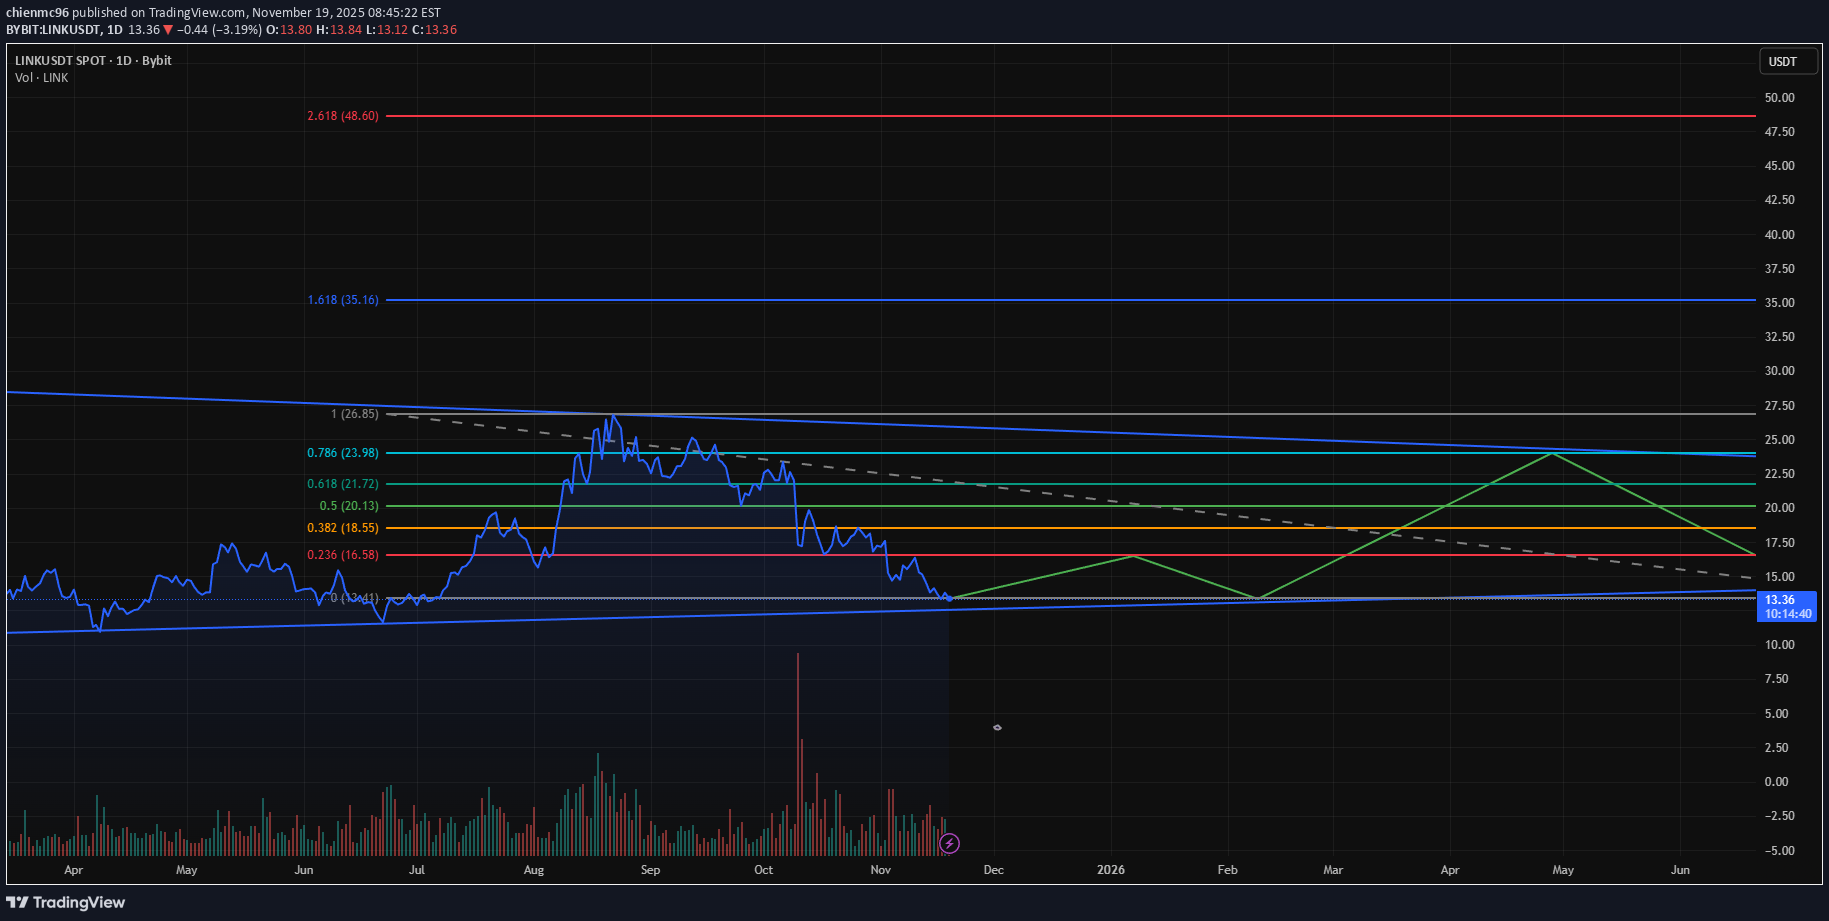This screenshot has height=921, width=1829.
Task: Click the blue dot at latest price point
Action: tap(949, 598)
